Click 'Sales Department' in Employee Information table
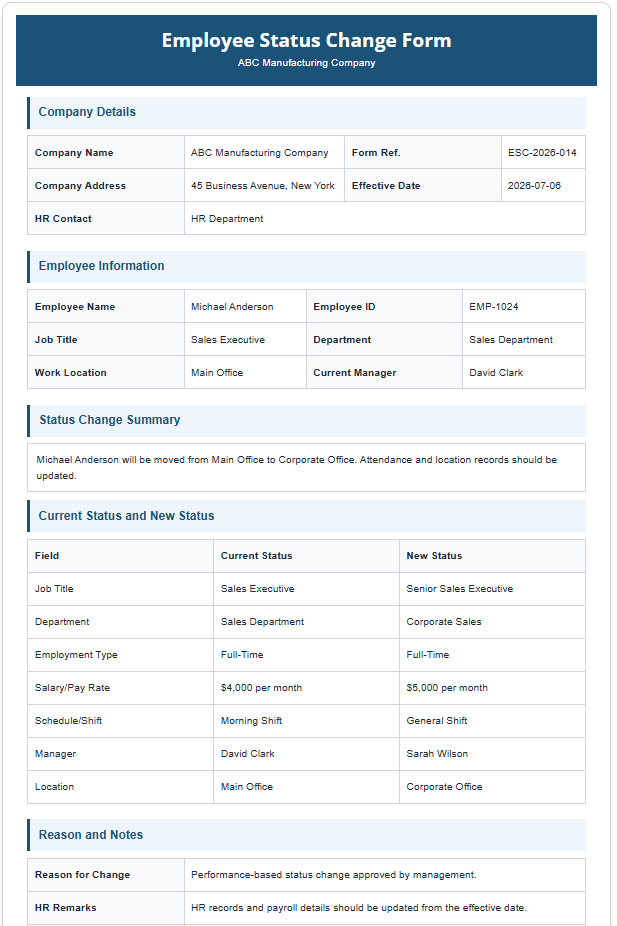 point(511,340)
